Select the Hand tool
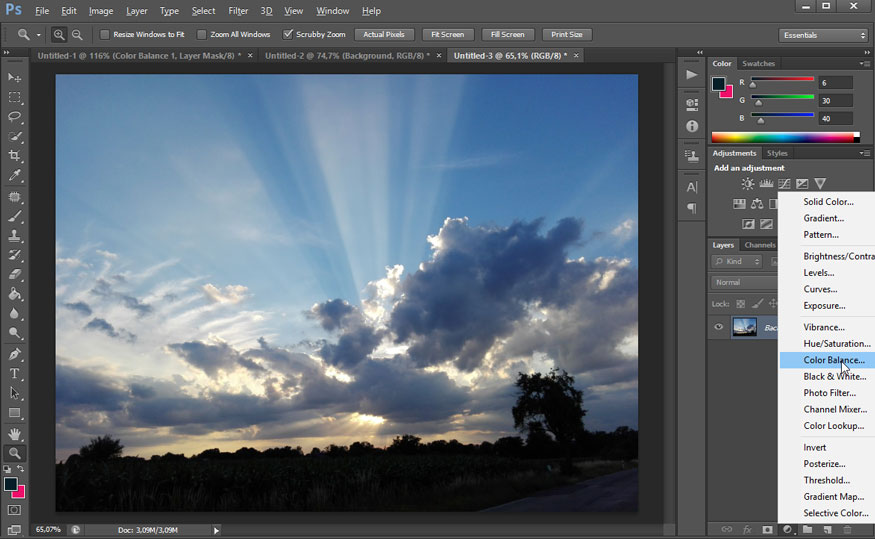This screenshot has width=875, height=539. click(14, 433)
